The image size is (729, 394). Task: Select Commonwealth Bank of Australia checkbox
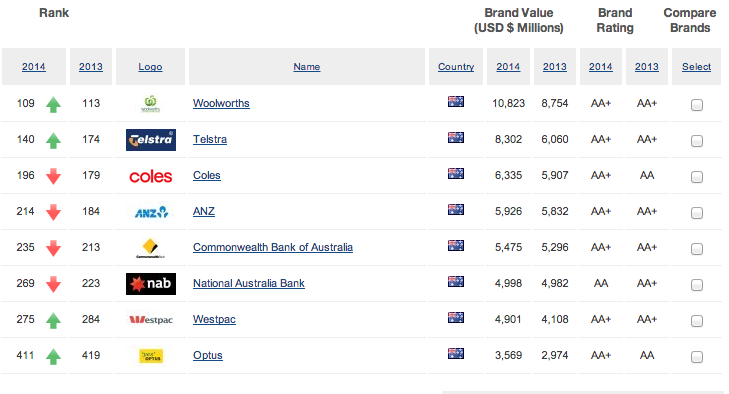click(696, 249)
